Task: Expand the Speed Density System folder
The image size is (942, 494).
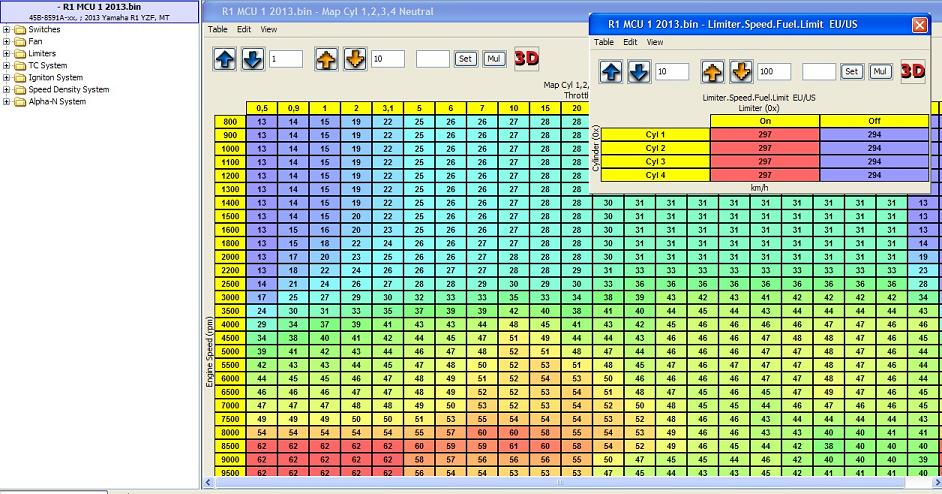Action: click(x=7, y=90)
